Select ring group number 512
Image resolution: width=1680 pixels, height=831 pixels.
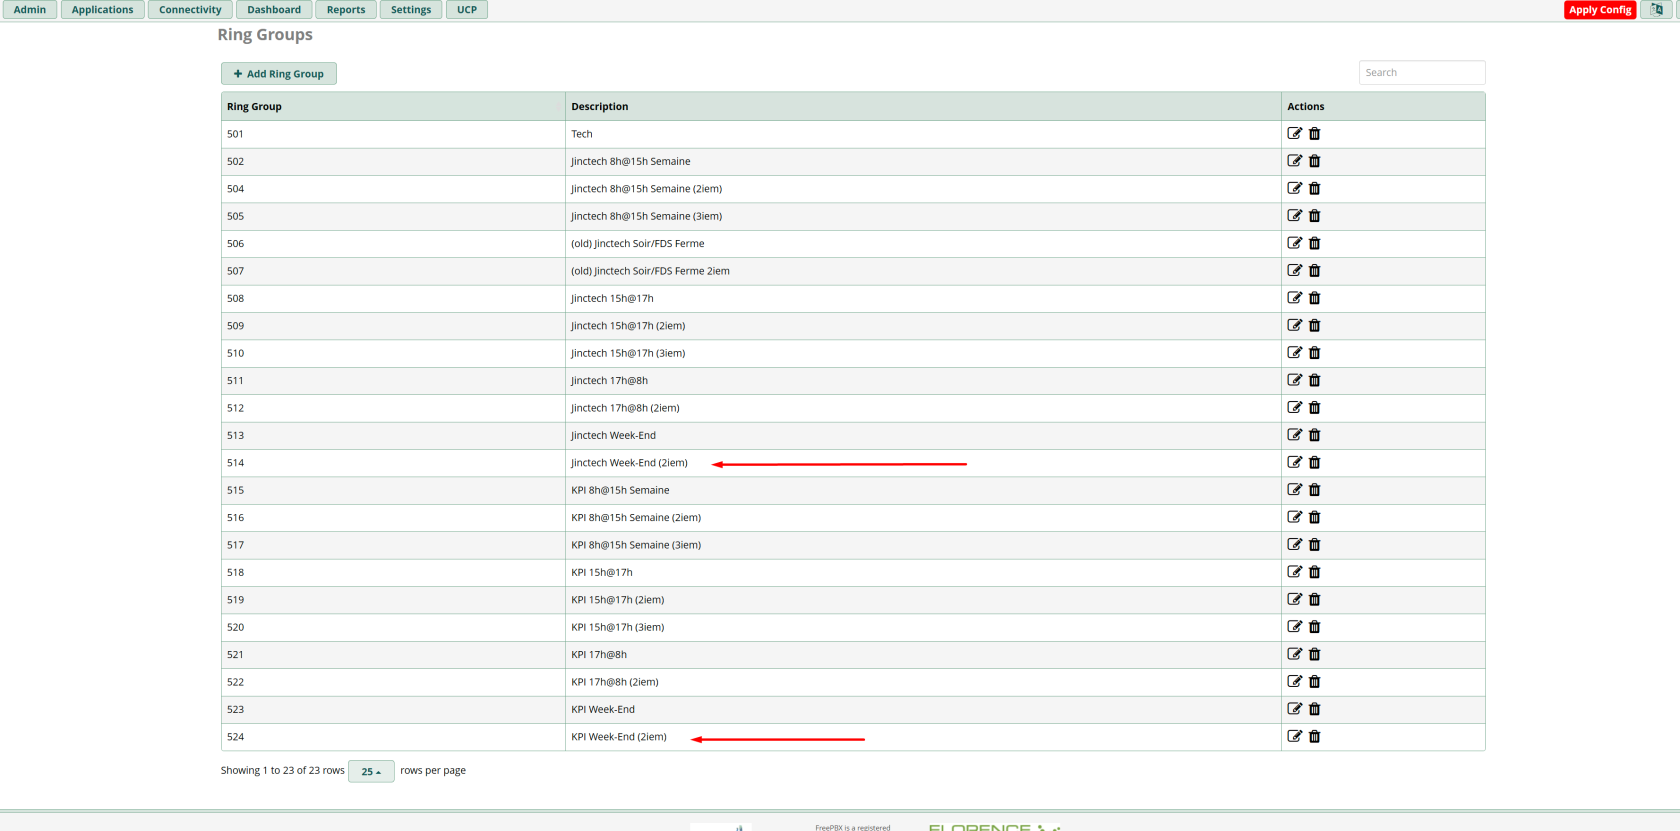pos(235,408)
